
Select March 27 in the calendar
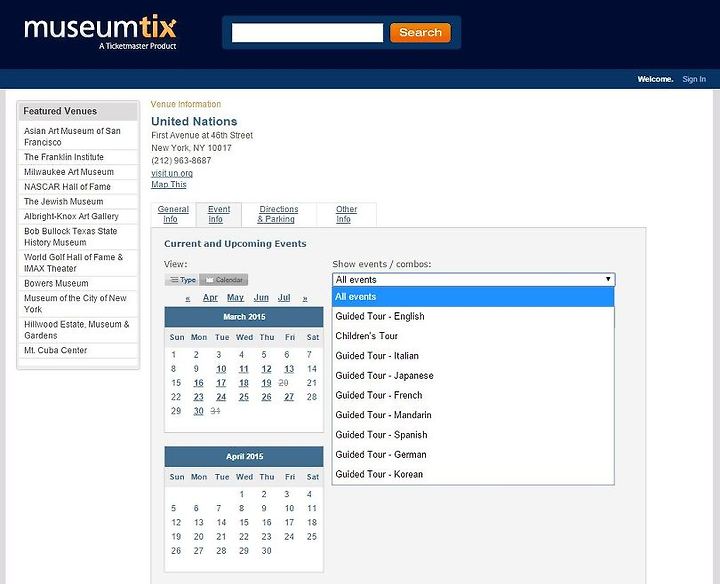(289, 397)
